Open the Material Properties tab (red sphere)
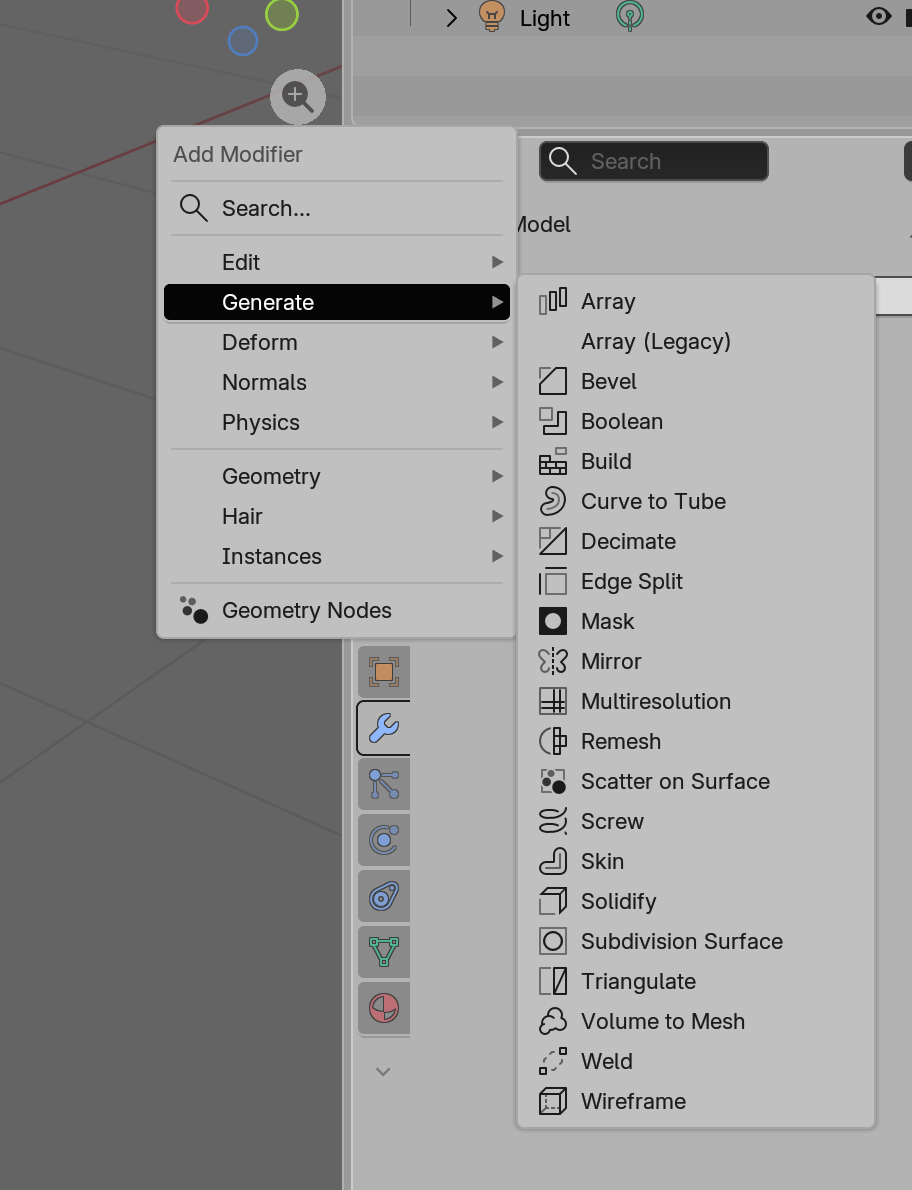This screenshot has width=912, height=1190. point(383,1008)
